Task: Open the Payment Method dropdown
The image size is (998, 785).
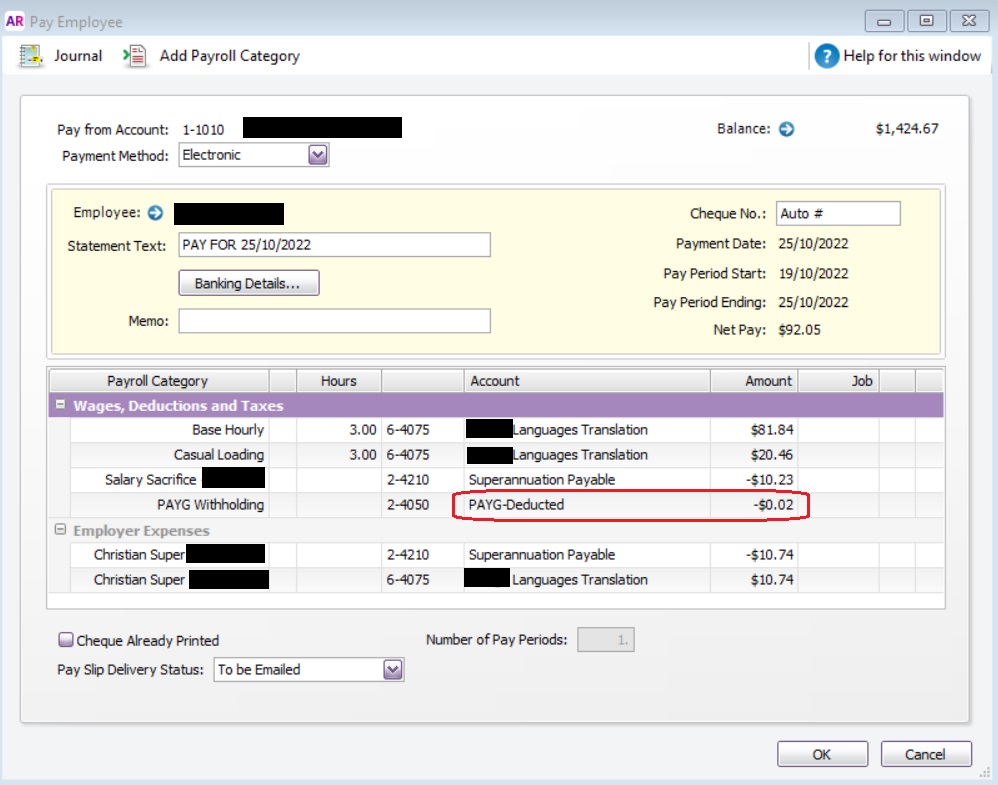Action: (317, 155)
